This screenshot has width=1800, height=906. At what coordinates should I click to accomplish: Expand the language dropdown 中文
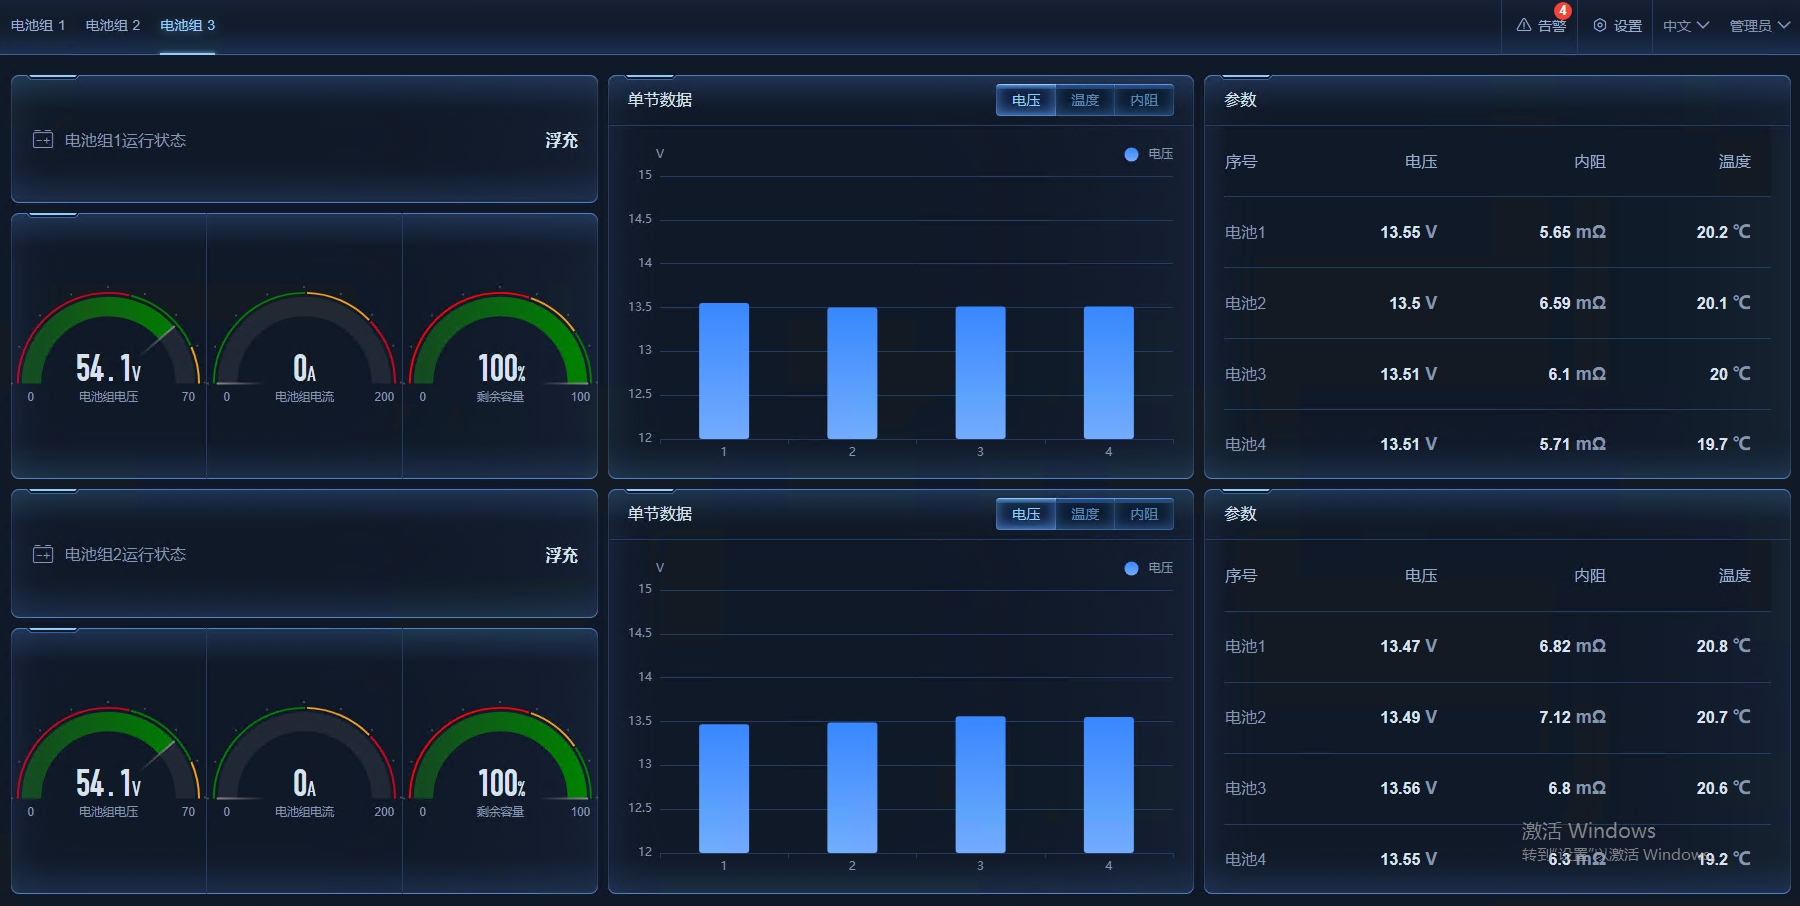coord(1686,26)
